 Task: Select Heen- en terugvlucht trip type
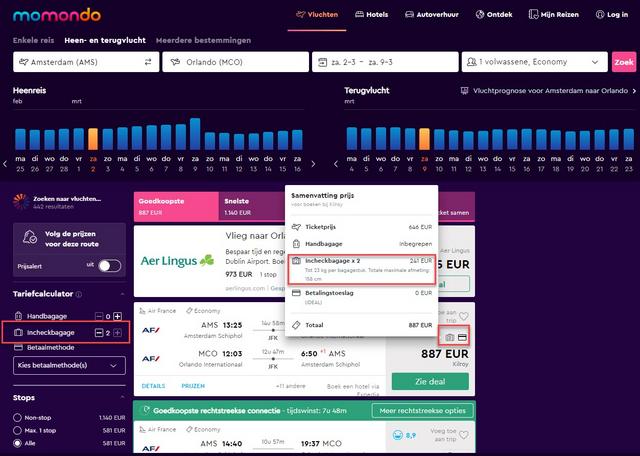tap(105, 40)
